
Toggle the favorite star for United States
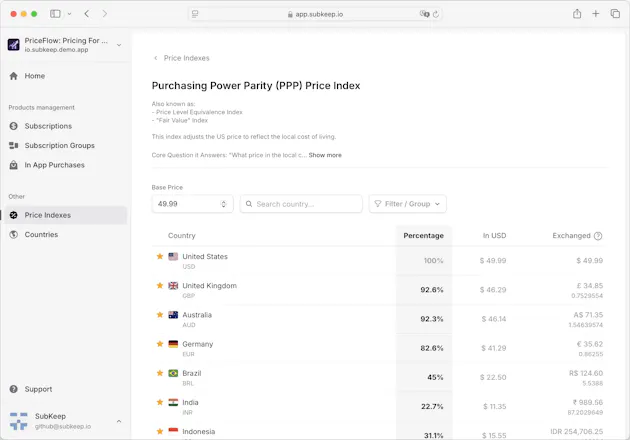(160, 256)
